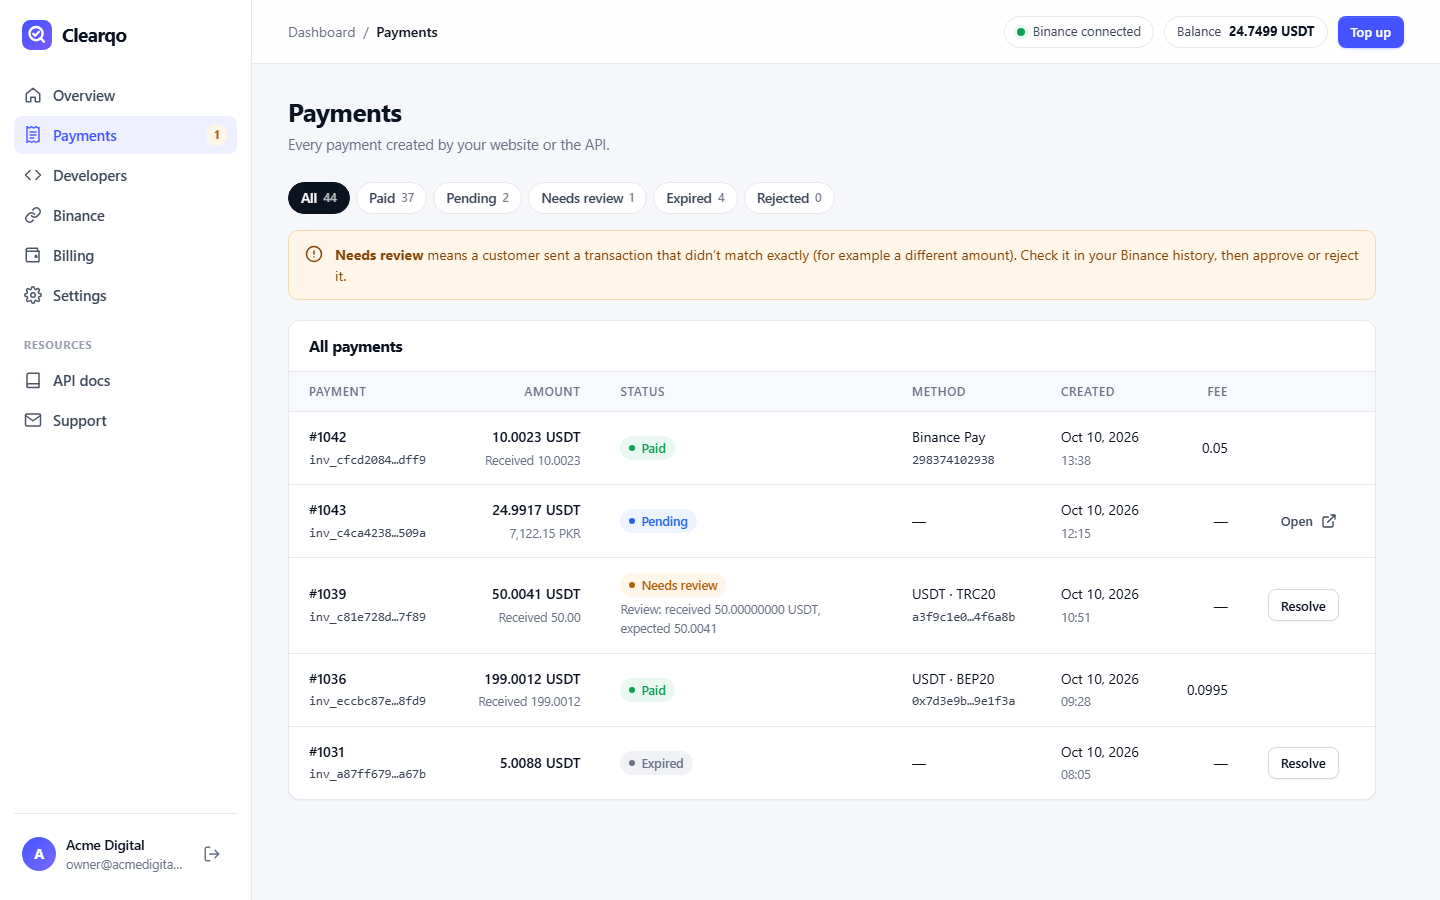Click the Binance Pay reference 298374102938
Viewport: 1440px width, 900px height.
click(953, 460)
